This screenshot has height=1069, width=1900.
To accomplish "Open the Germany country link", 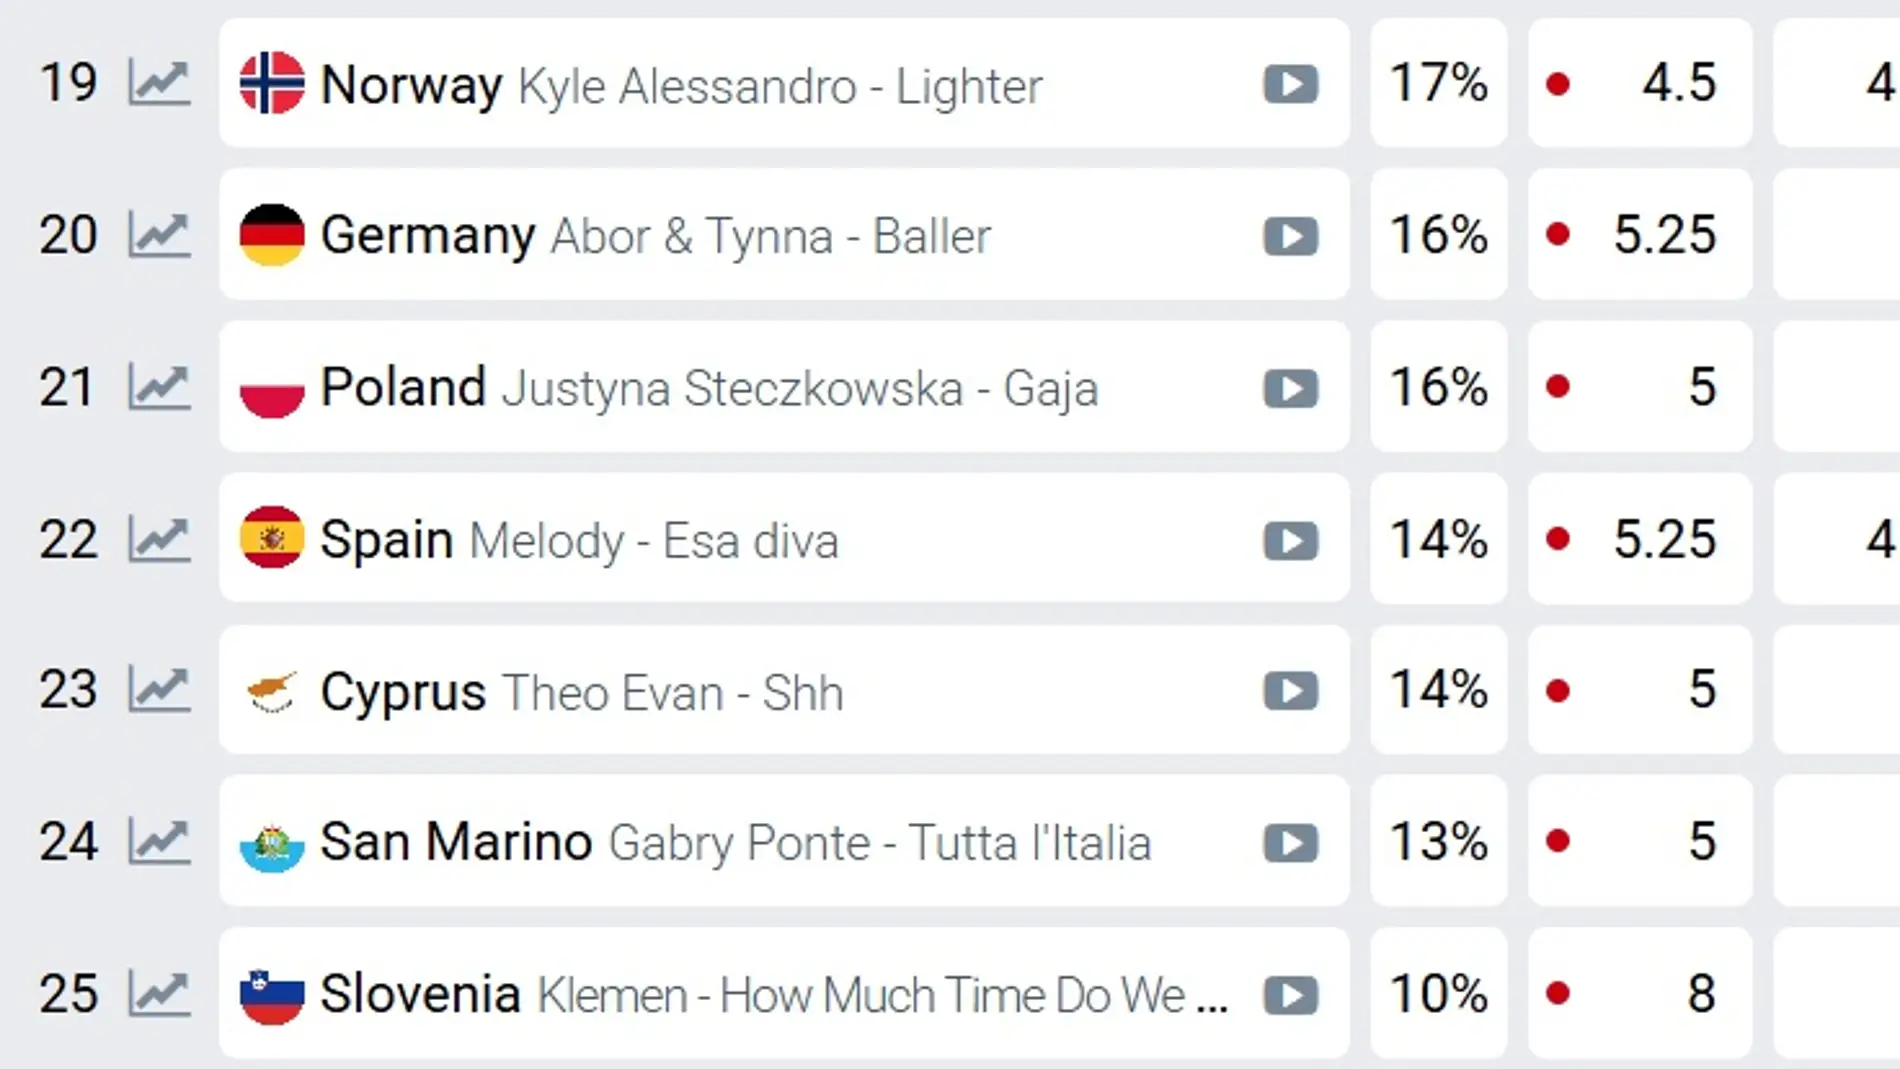I will click(427, 236).
